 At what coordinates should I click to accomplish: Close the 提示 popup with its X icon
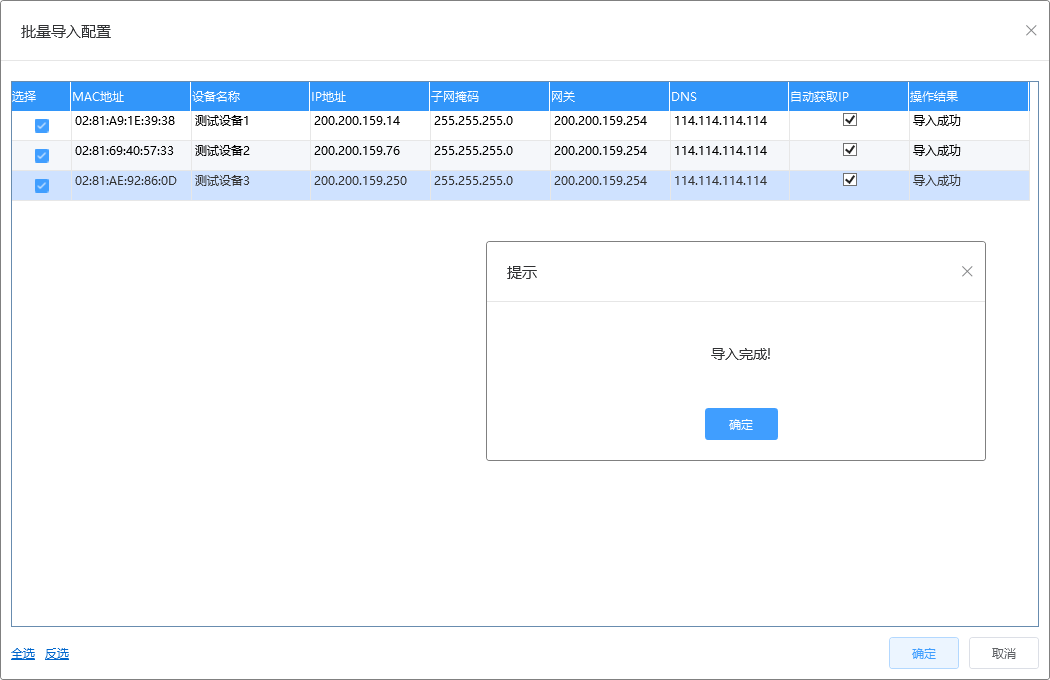click(967, 271)
